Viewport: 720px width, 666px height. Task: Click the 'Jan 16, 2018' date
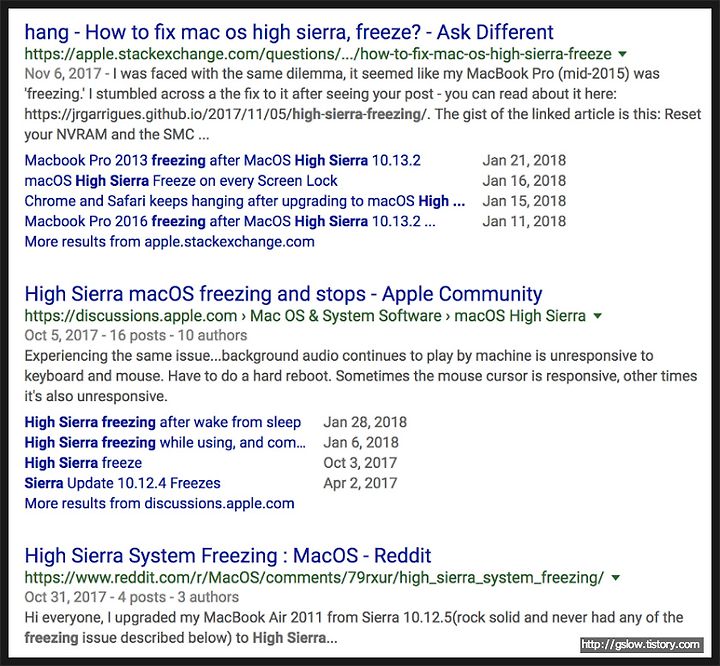(x=524, y=181)
